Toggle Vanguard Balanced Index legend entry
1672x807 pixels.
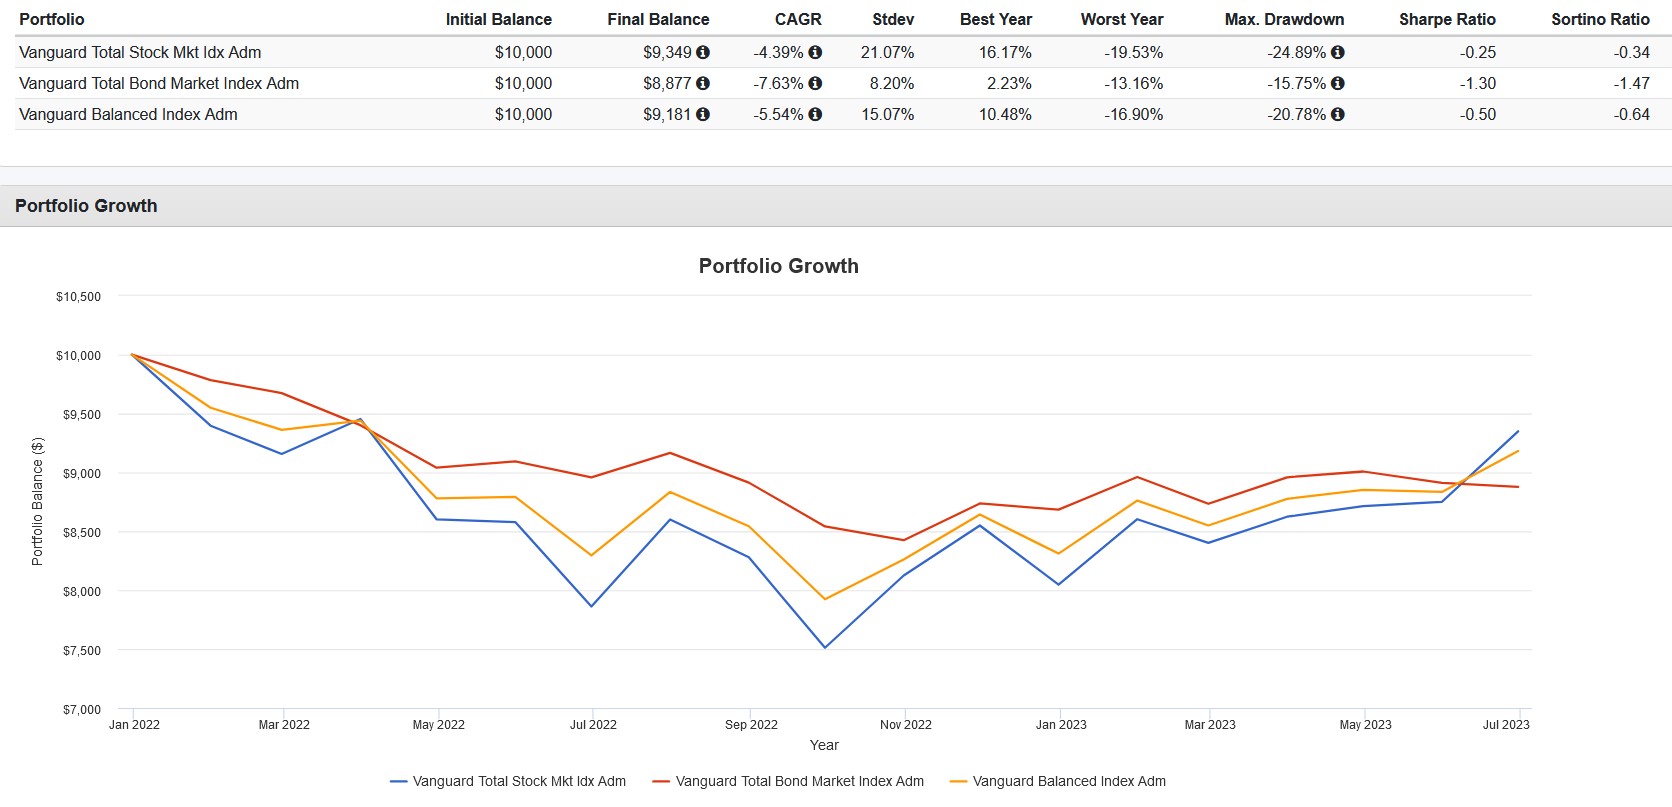coord(1058,781)
